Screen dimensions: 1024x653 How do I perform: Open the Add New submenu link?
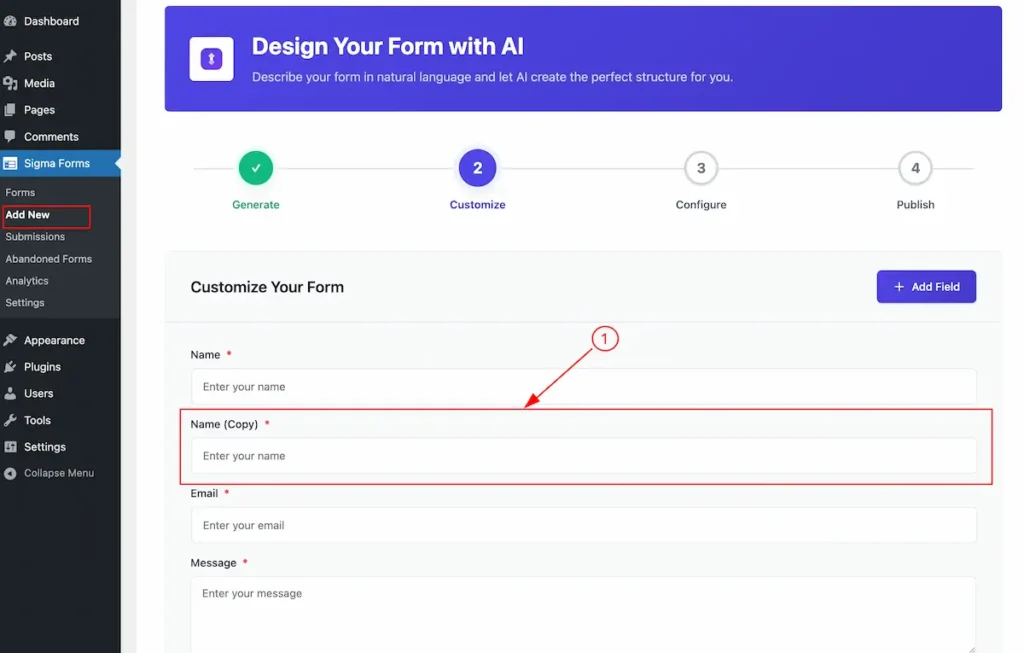click(27, 215)
